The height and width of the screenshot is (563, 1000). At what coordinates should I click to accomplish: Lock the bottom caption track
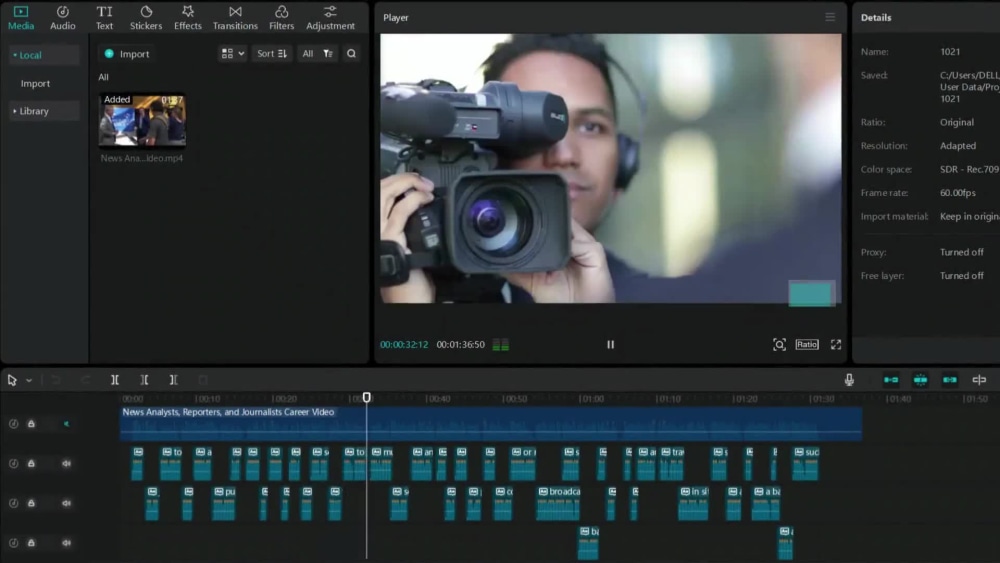click(31, 543)
